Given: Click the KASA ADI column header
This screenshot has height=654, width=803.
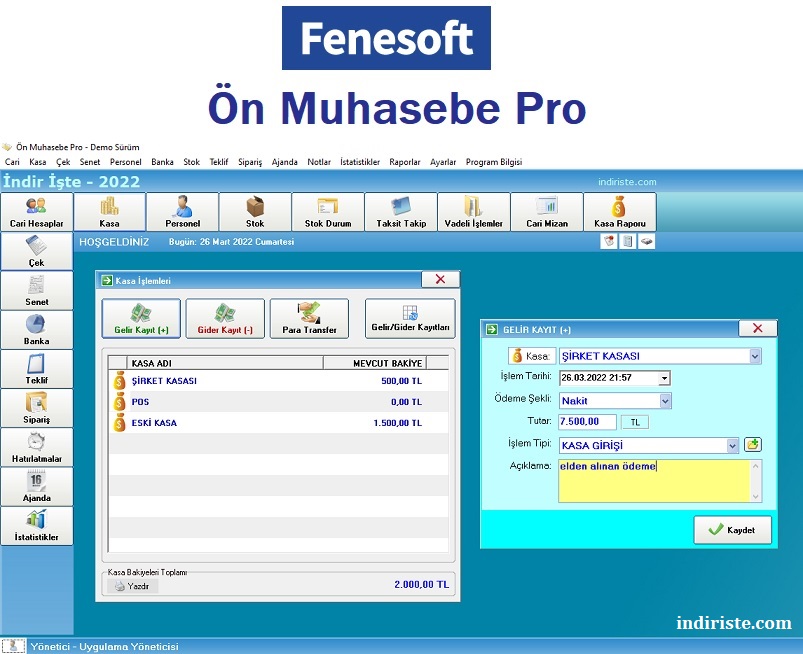Looking at the screenshot, I should [225, 363].
